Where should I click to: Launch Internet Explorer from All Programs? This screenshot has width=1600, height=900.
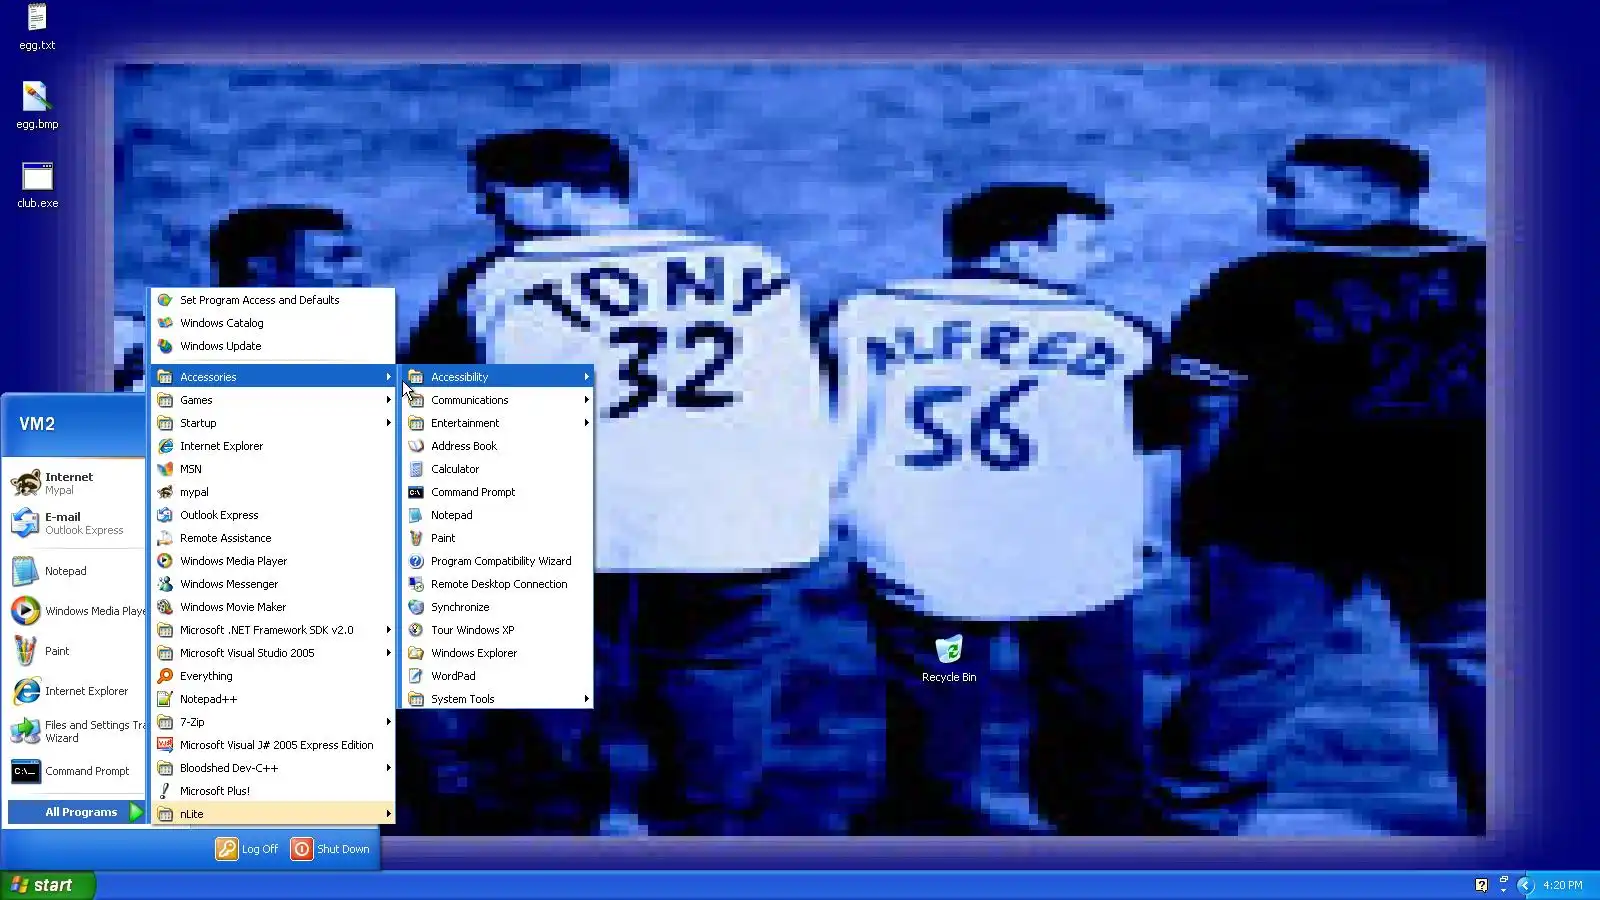(x=273, y=446)
